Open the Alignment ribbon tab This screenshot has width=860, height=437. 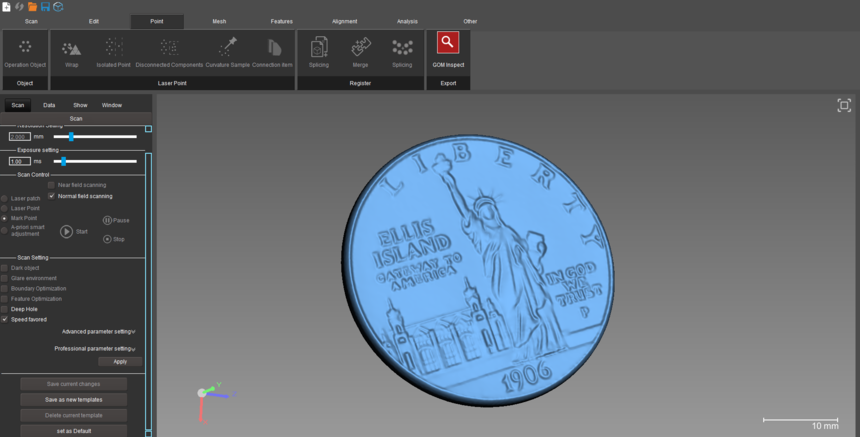[x=344, y=21]
